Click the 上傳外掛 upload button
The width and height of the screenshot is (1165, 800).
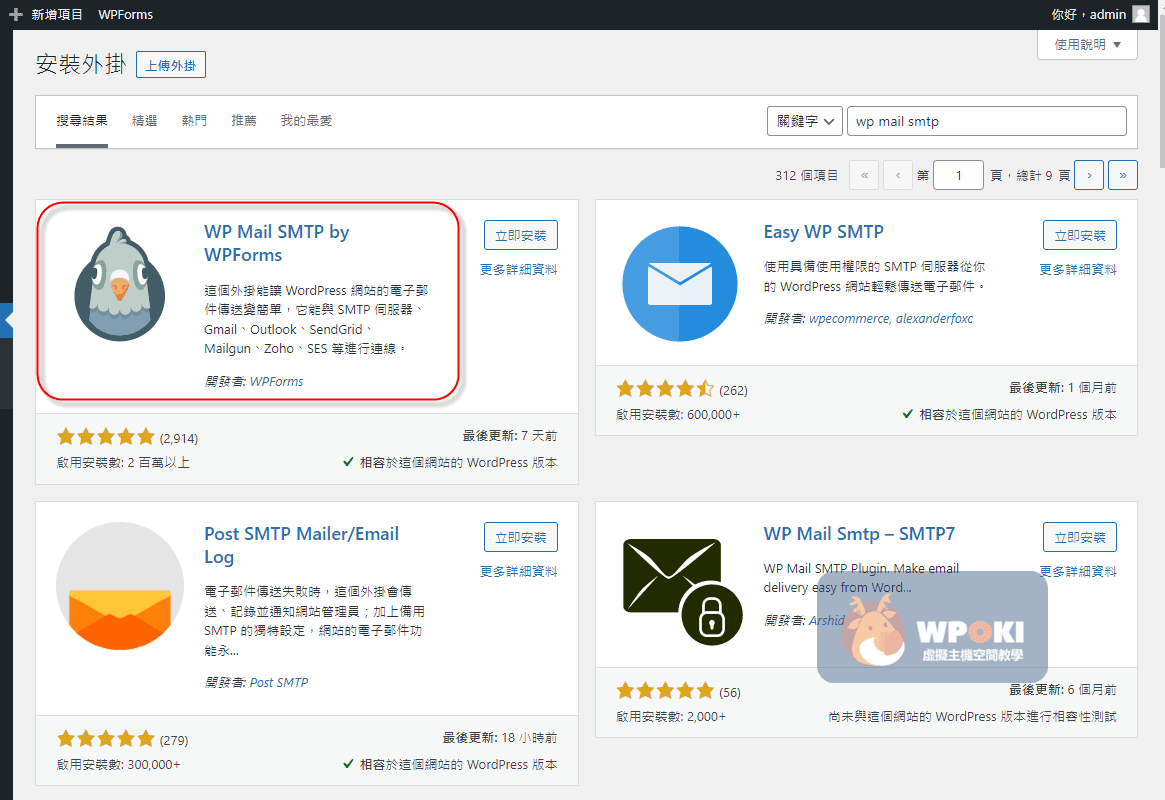(x=171, y=65)
